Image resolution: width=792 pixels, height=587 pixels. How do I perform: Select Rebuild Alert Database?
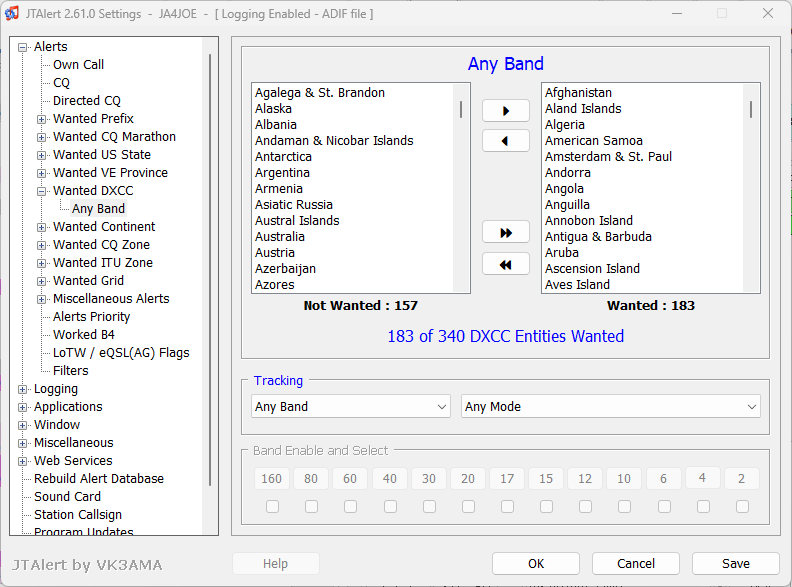(x=99, y=479)
